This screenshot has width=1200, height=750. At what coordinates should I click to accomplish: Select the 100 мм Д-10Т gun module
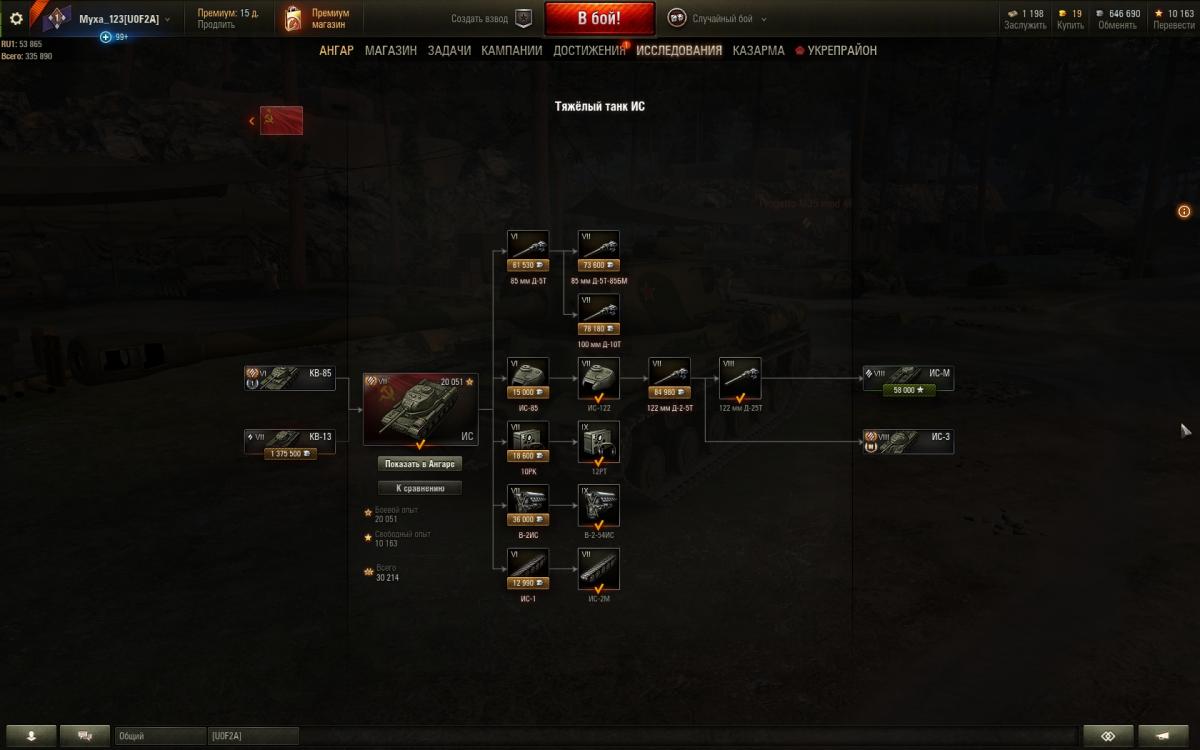(599, 314)
